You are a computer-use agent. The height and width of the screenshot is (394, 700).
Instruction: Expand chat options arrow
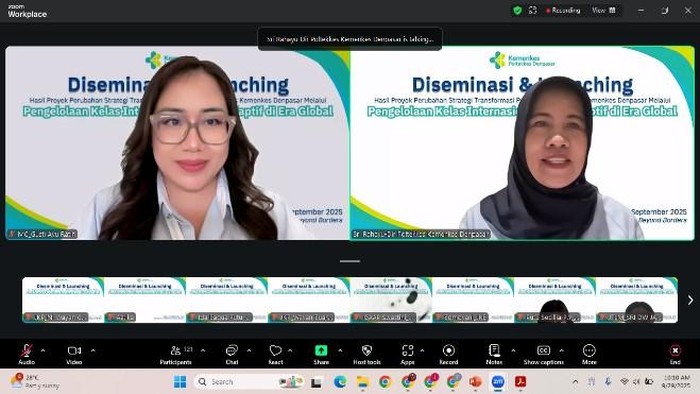click(x=249, y=351)
